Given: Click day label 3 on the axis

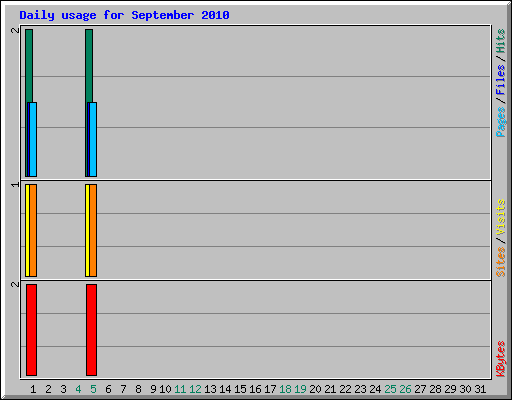Looking at the screenshot, I should (x=63, y=389).
